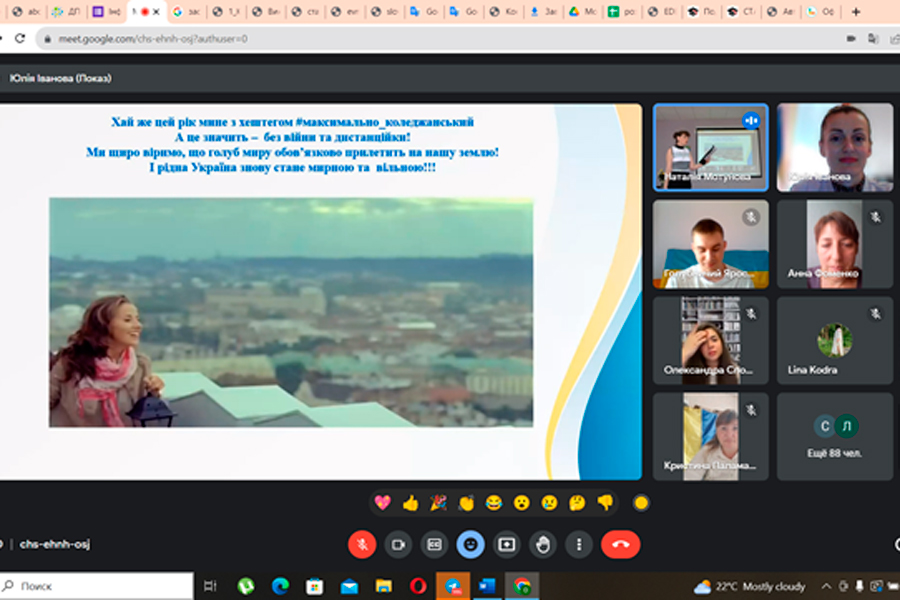Unmute the microphone in Meet
Image resolution: width=900 pixels, height=600 pixels.
coord(362,544)
